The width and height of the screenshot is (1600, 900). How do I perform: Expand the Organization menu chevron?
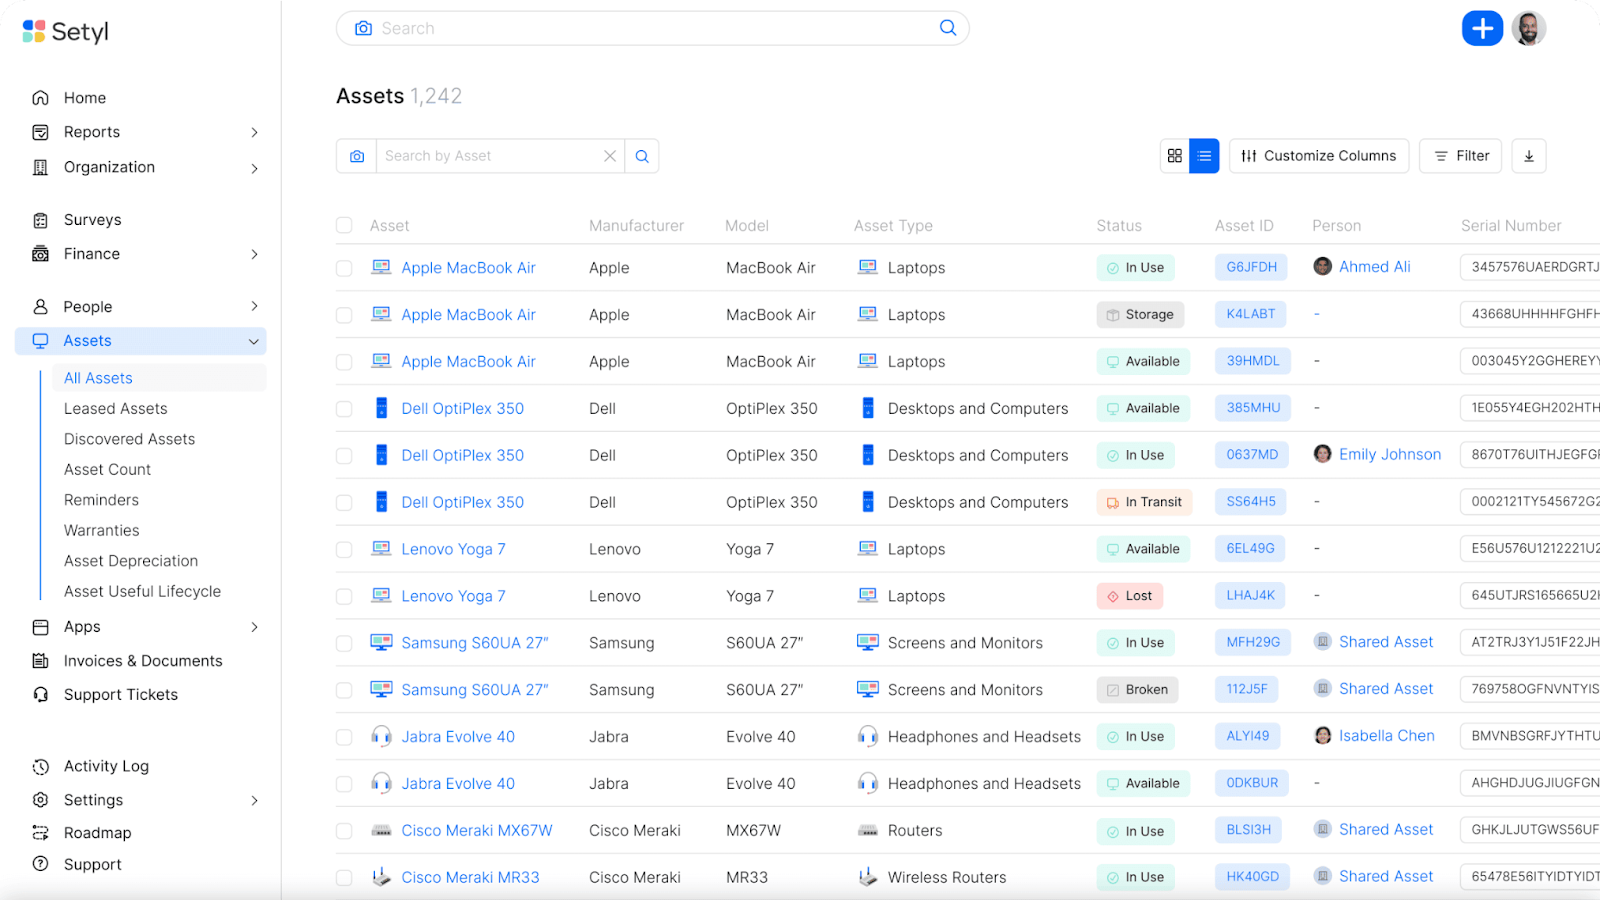pos(254,168)
